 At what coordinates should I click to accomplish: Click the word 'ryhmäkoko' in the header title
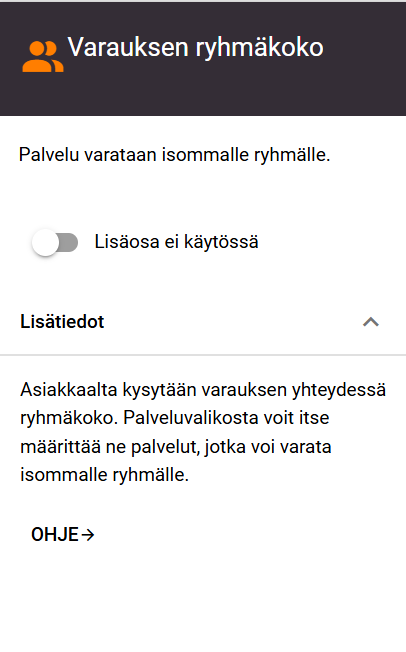[259, 49]
